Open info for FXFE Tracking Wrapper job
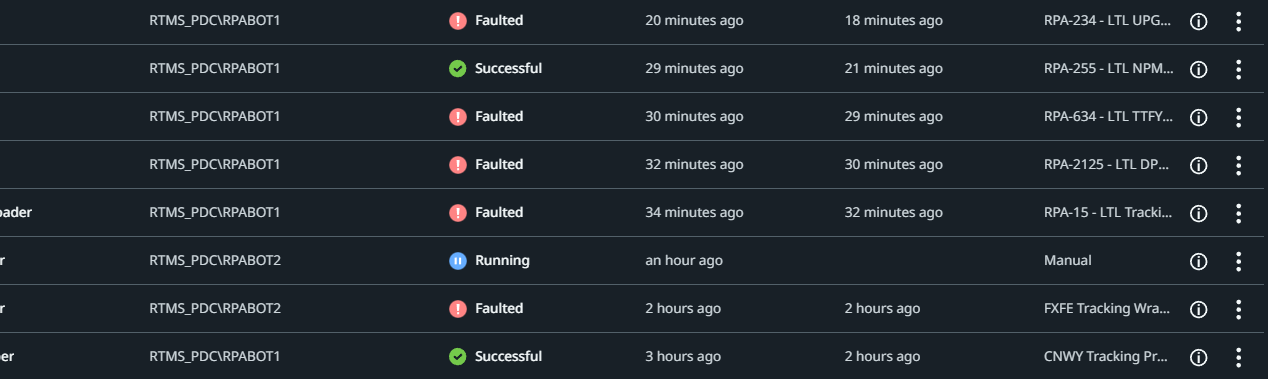Screen dimensions: 1268x379 (x=1198, y=309)
